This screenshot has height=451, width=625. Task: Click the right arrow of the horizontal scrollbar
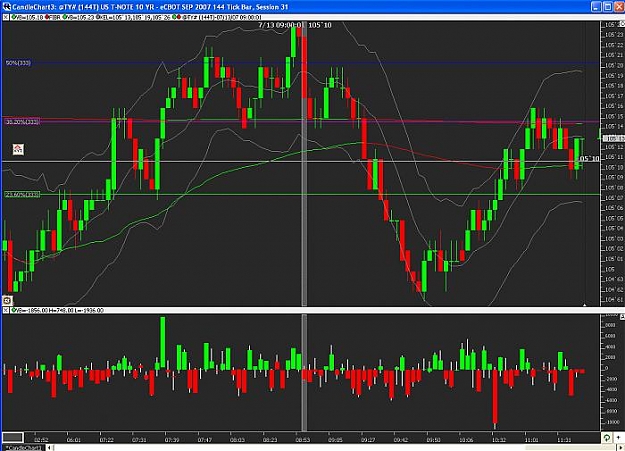[x=620, y=448]
